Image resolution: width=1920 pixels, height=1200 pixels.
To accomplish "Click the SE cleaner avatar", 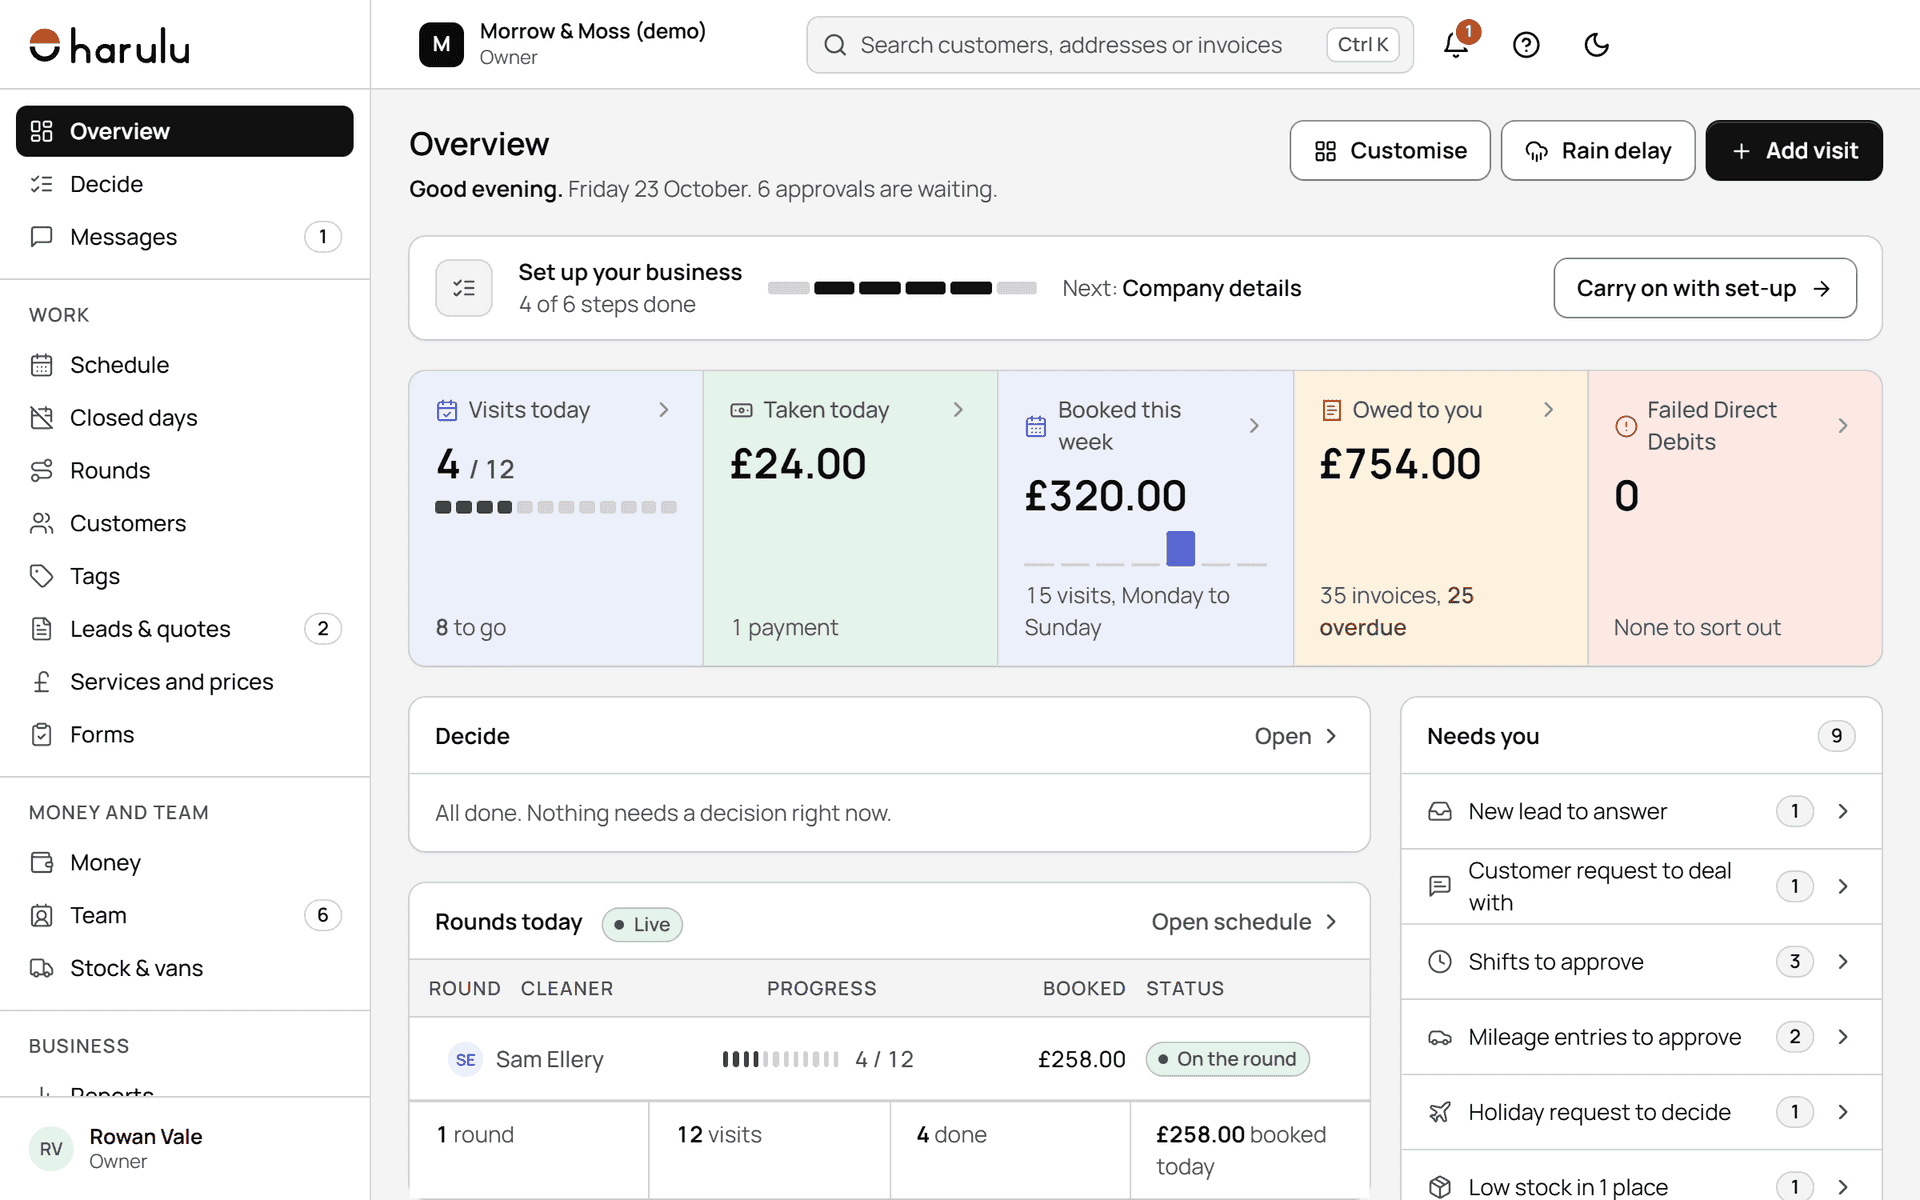I will (x=465, y=1059).
